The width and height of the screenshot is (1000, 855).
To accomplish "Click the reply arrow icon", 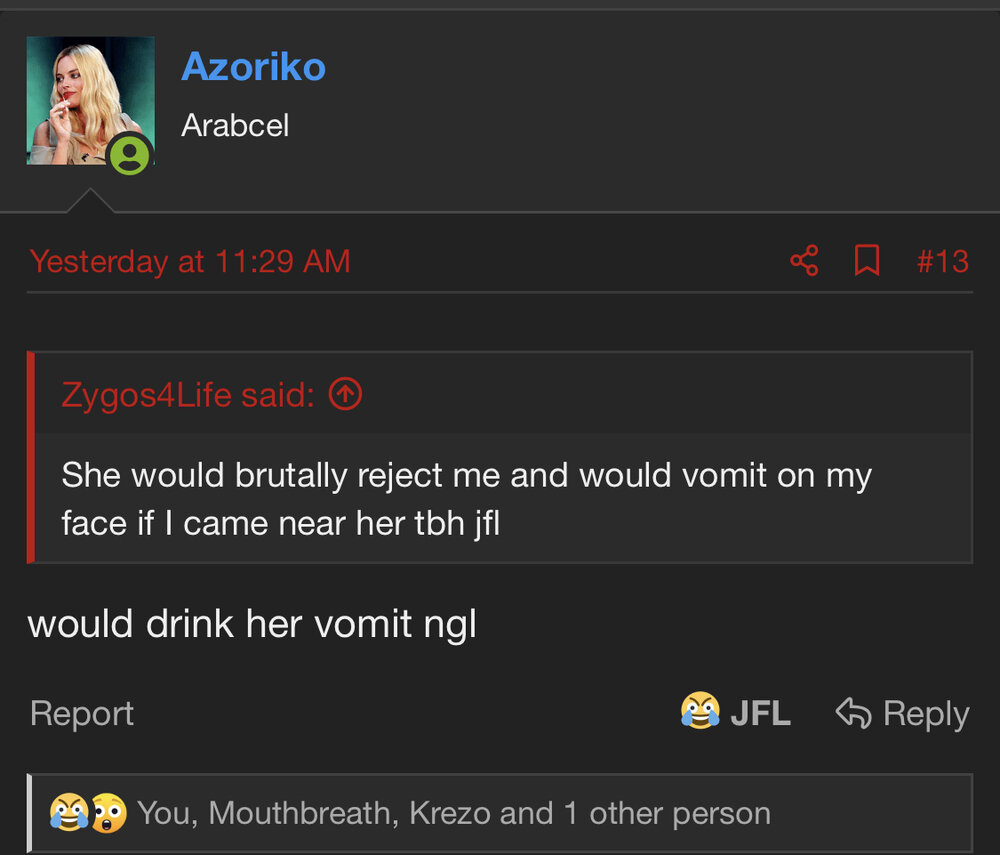I will (853, 712).
